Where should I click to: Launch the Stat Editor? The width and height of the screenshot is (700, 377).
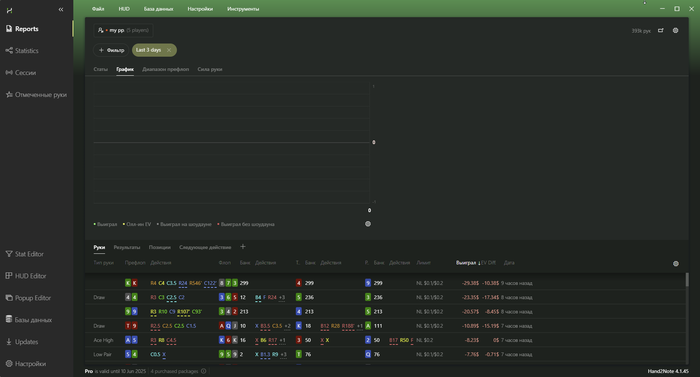coord(25,254)
